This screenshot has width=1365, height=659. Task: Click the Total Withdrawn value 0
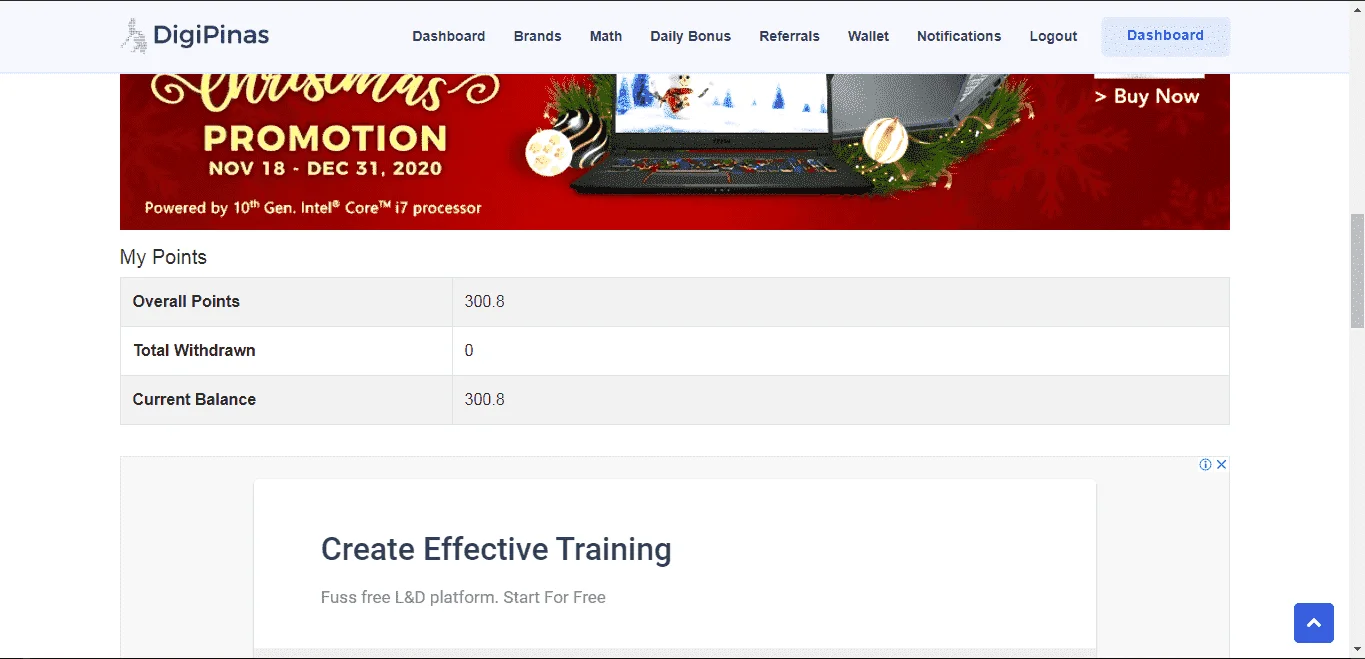pos(469,350)
